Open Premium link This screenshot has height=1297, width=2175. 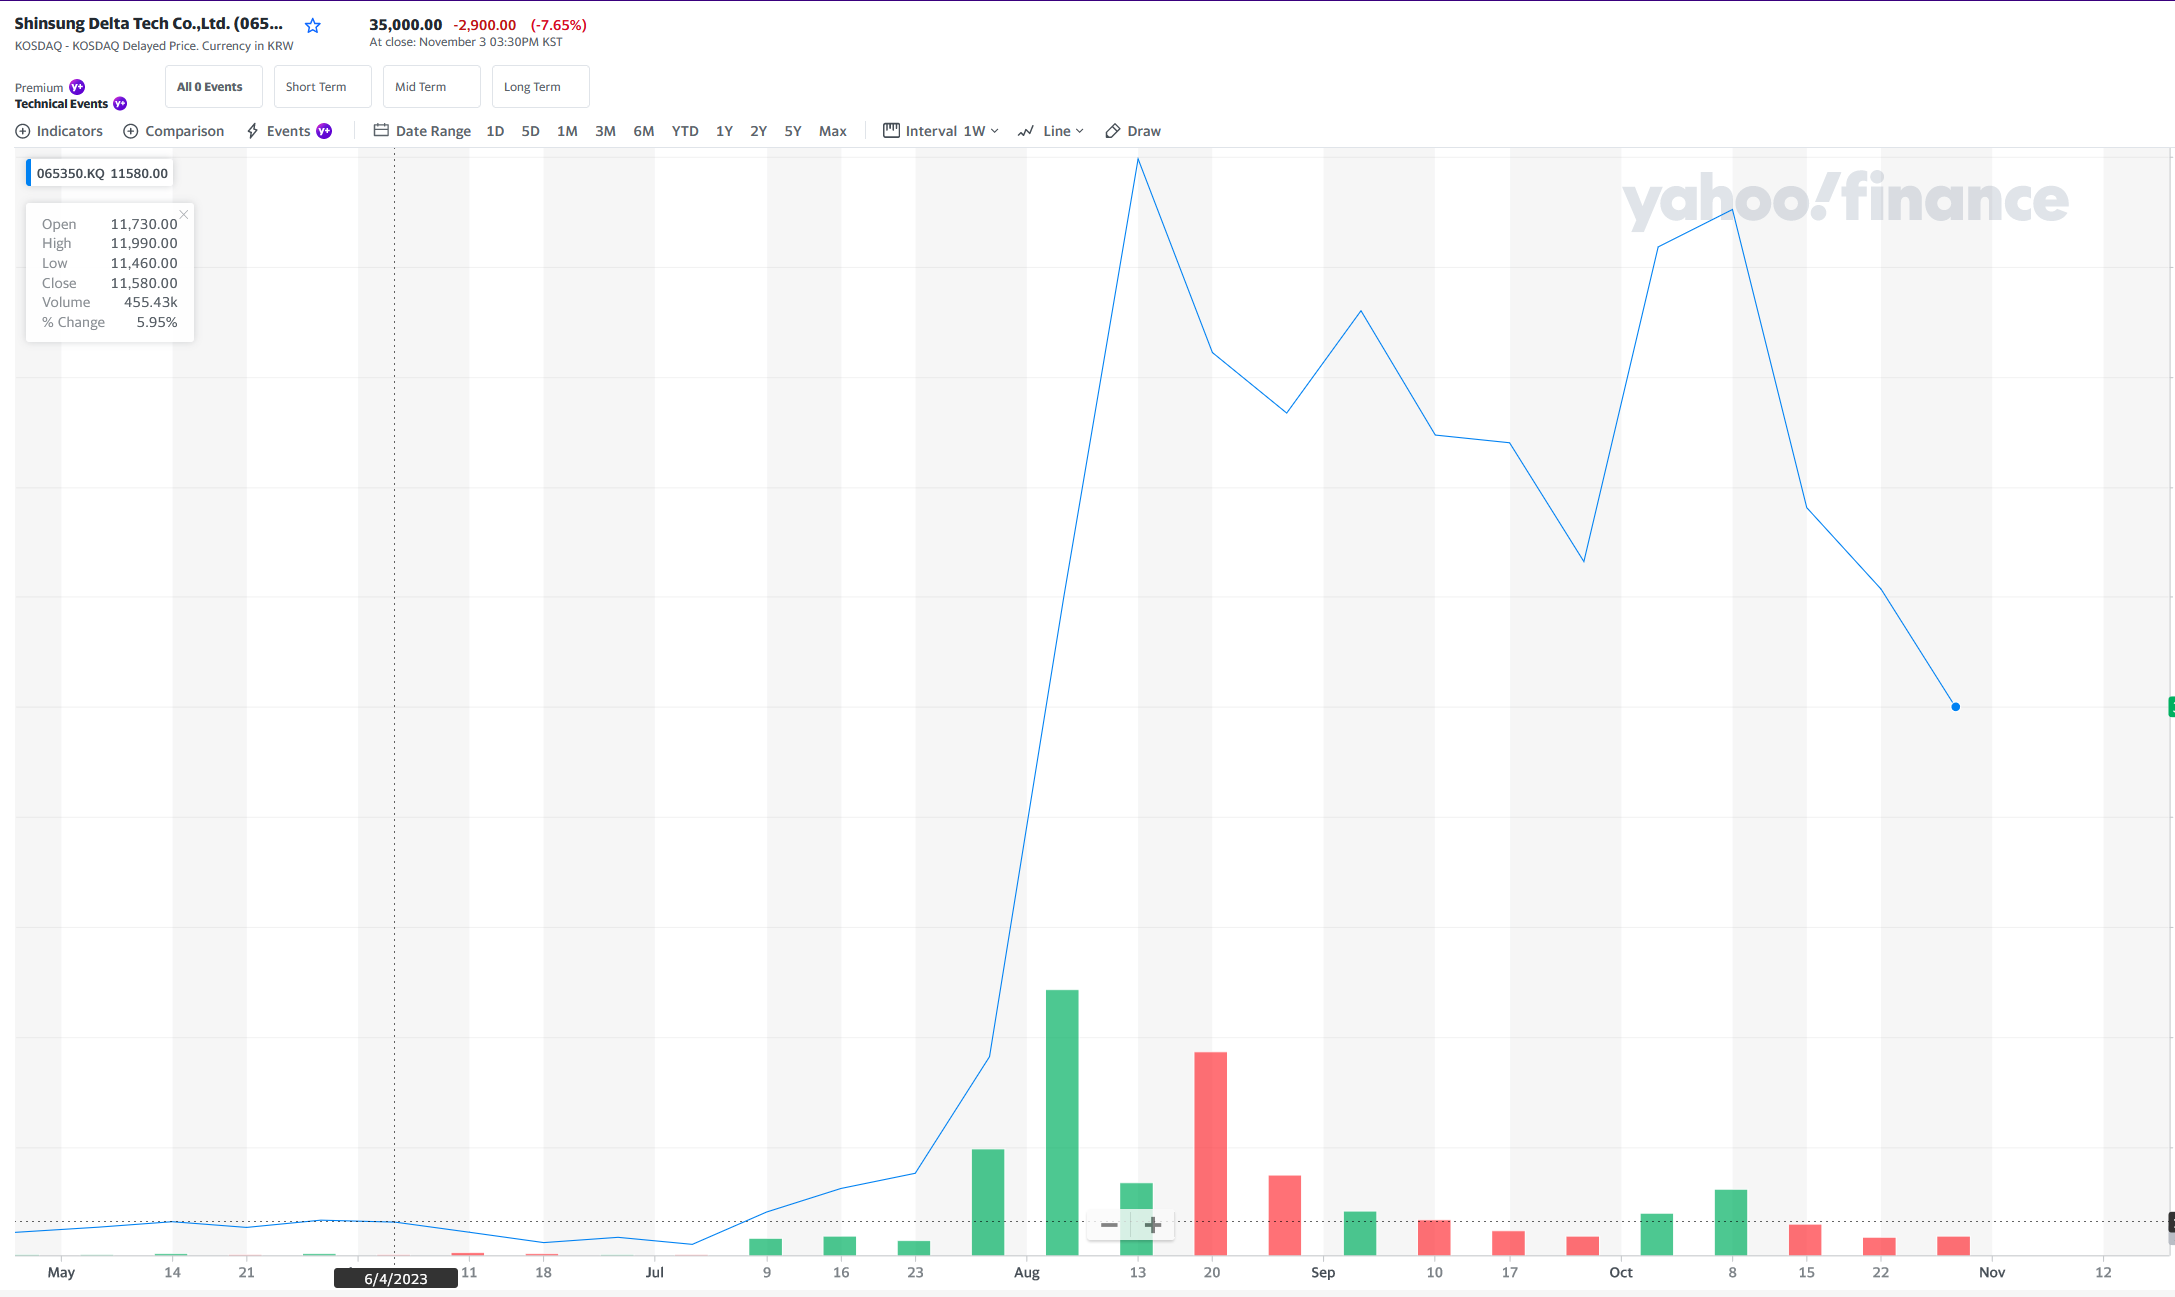39,88
